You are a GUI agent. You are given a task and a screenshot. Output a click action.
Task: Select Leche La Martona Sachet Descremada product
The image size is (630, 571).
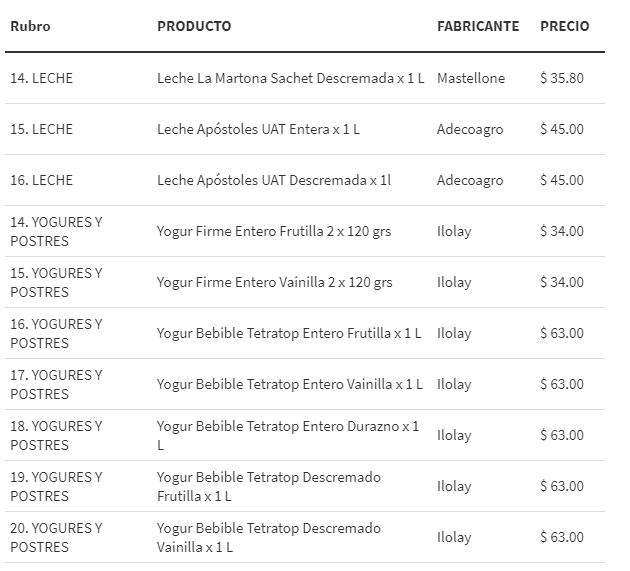[290, 78]
